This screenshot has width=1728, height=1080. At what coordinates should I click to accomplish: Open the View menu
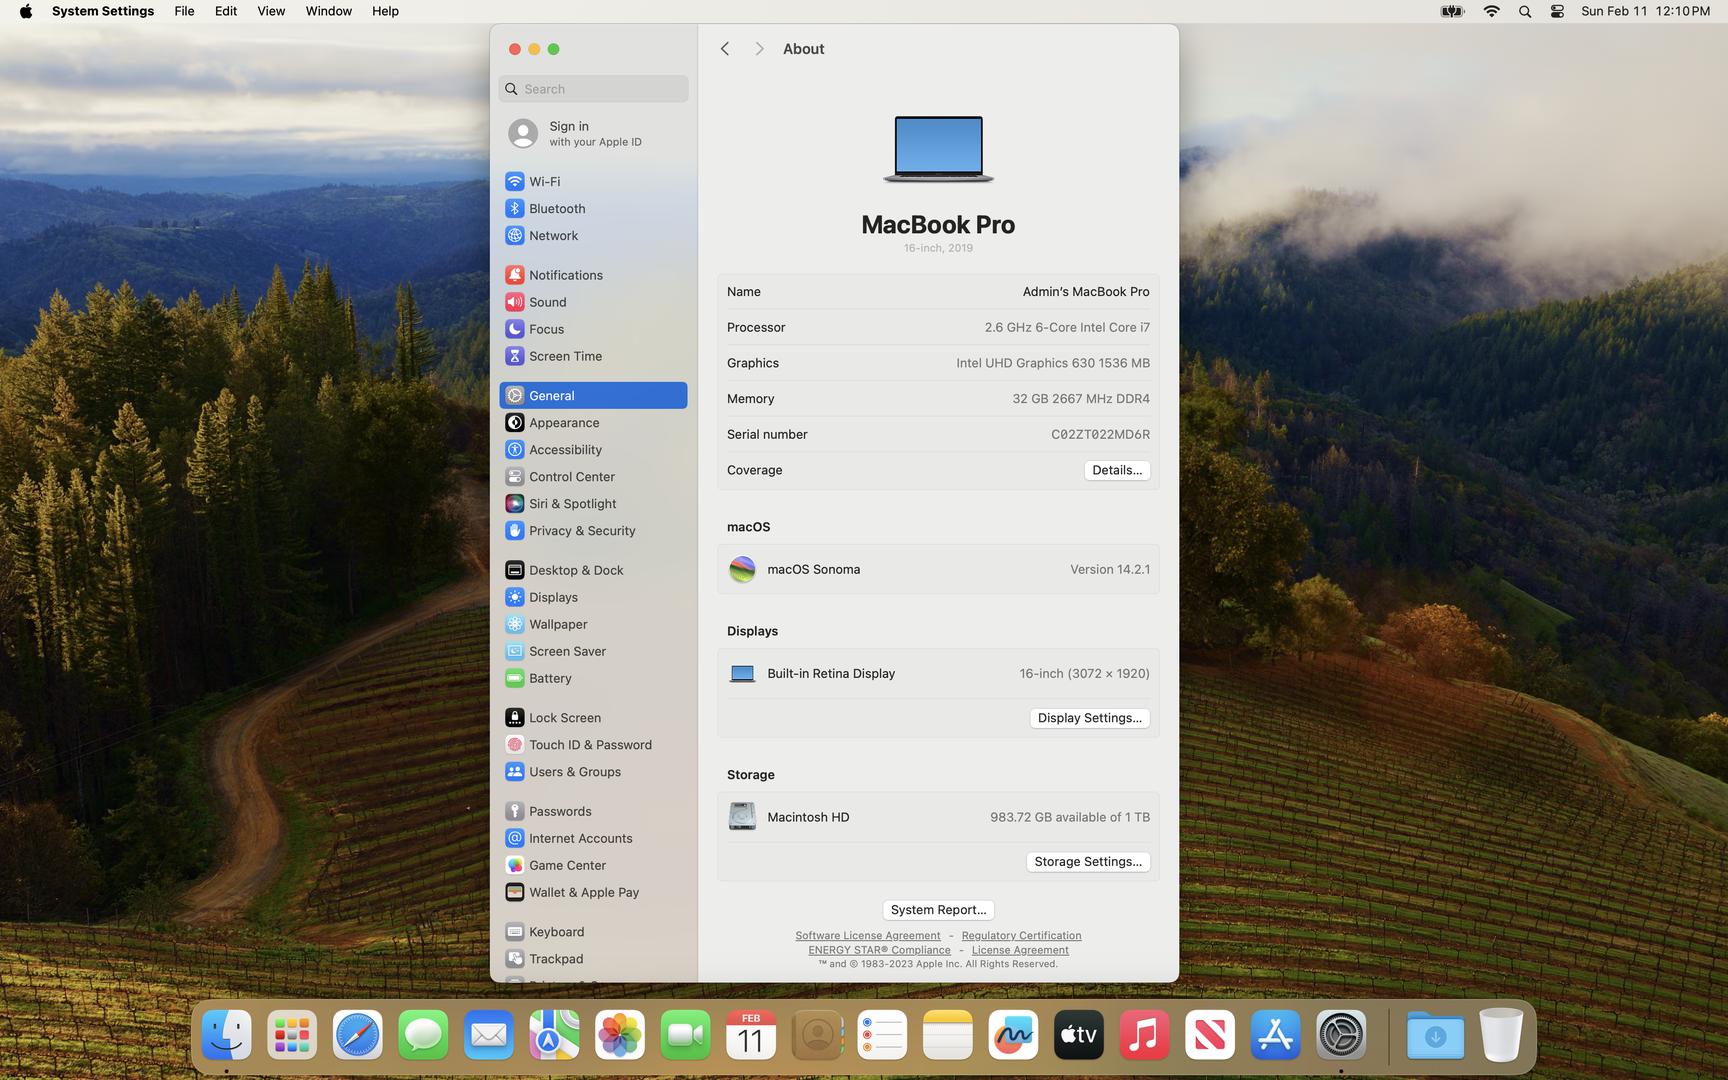[271, 12]
